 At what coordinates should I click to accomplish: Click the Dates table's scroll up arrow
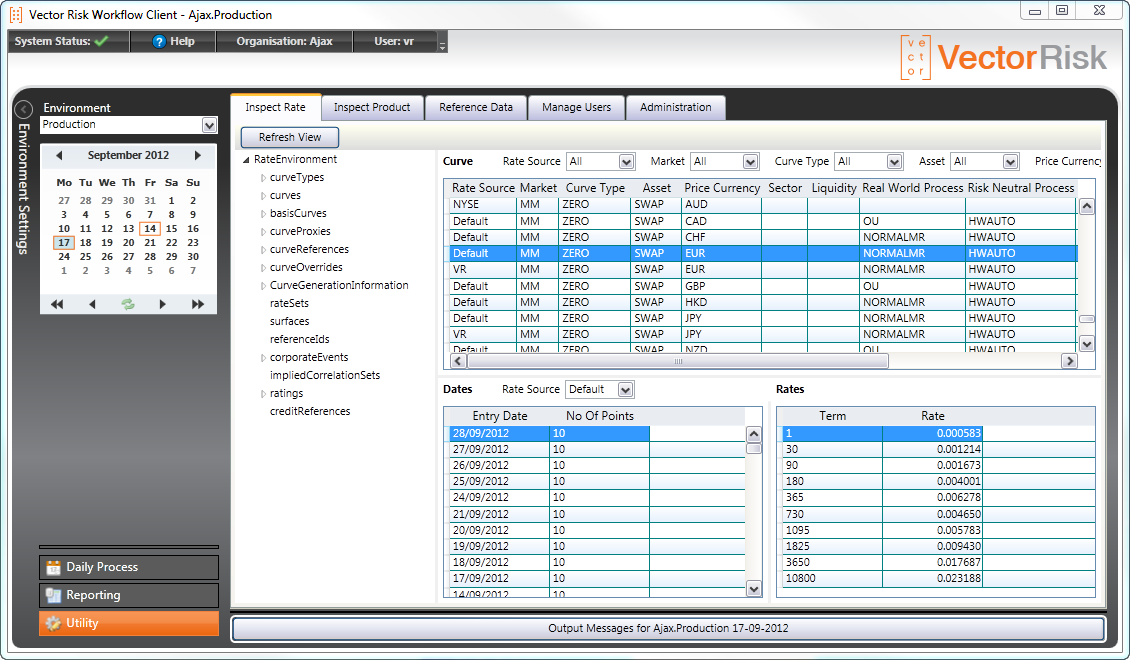click(754, 434)
